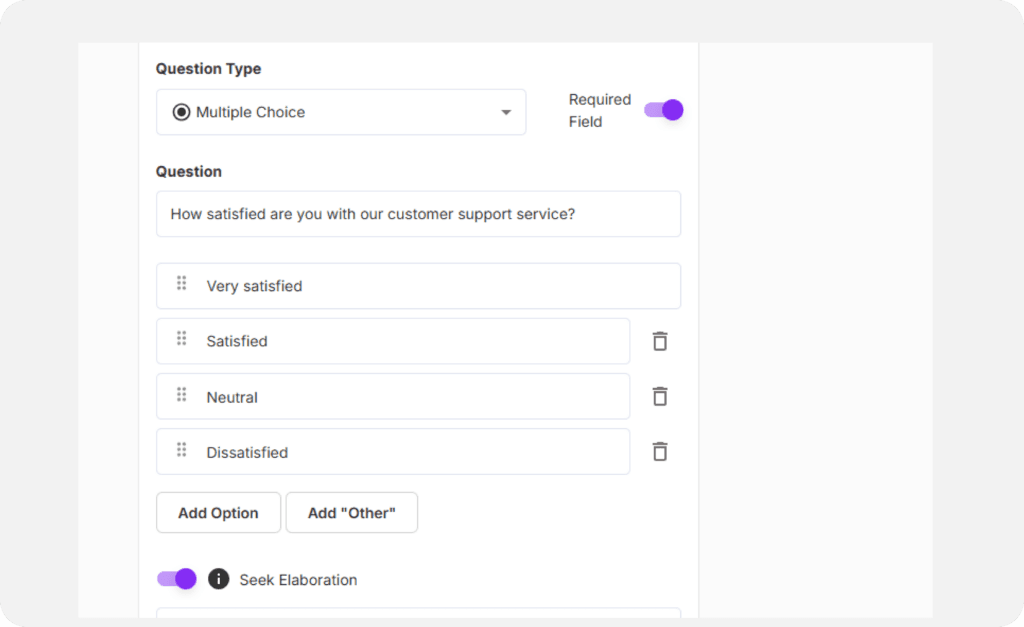Click the Add Option button
1024x627 pixels.
click(x=218, y=513)
